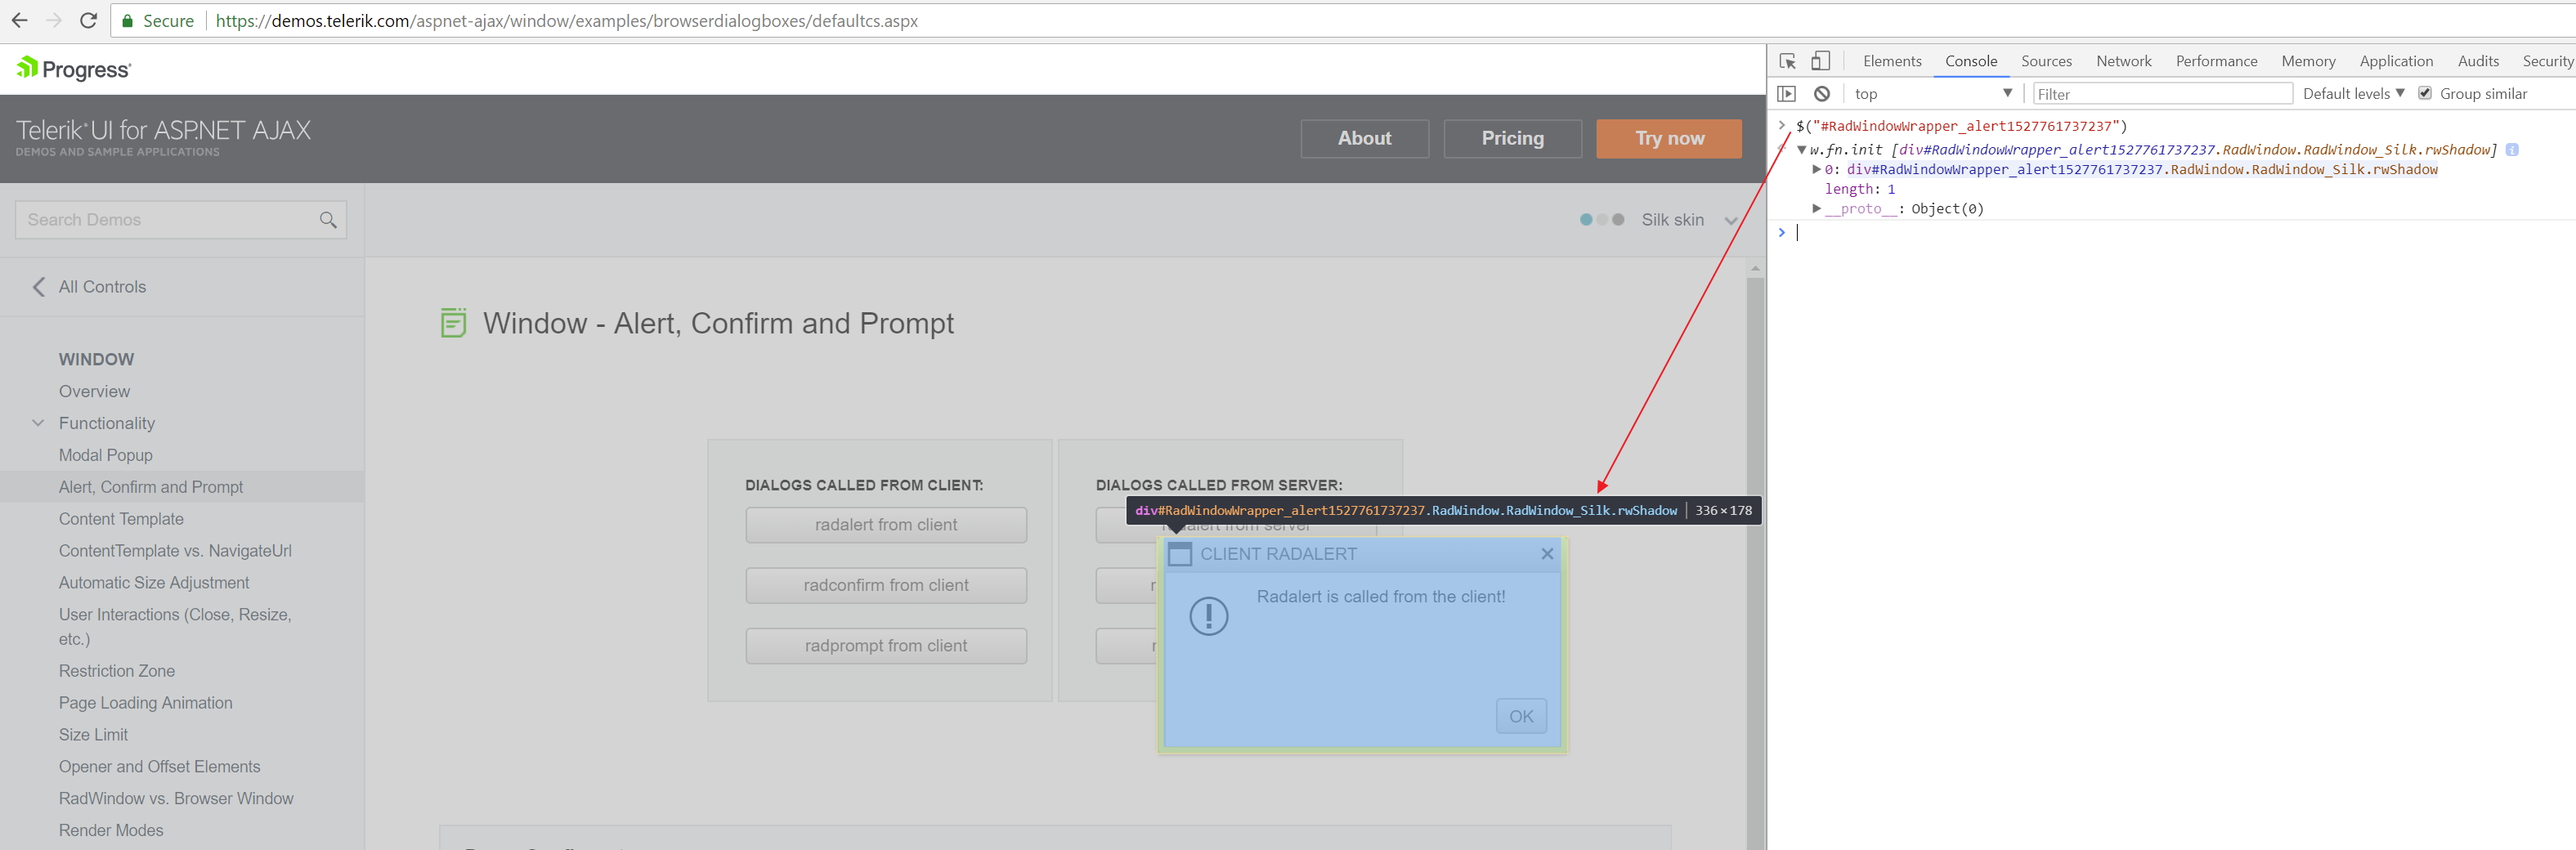Screen dimensions: 2576x850
Task: Show the console sidebar icon
Action: pyautogui.click(x=1787, y=94)
